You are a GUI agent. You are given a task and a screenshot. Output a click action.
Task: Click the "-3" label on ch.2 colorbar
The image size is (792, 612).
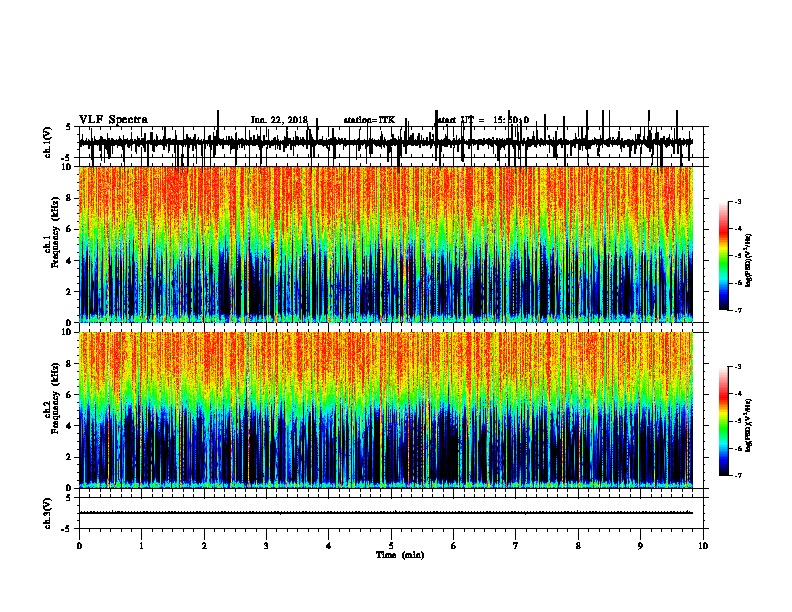click(x=738, y=367)
